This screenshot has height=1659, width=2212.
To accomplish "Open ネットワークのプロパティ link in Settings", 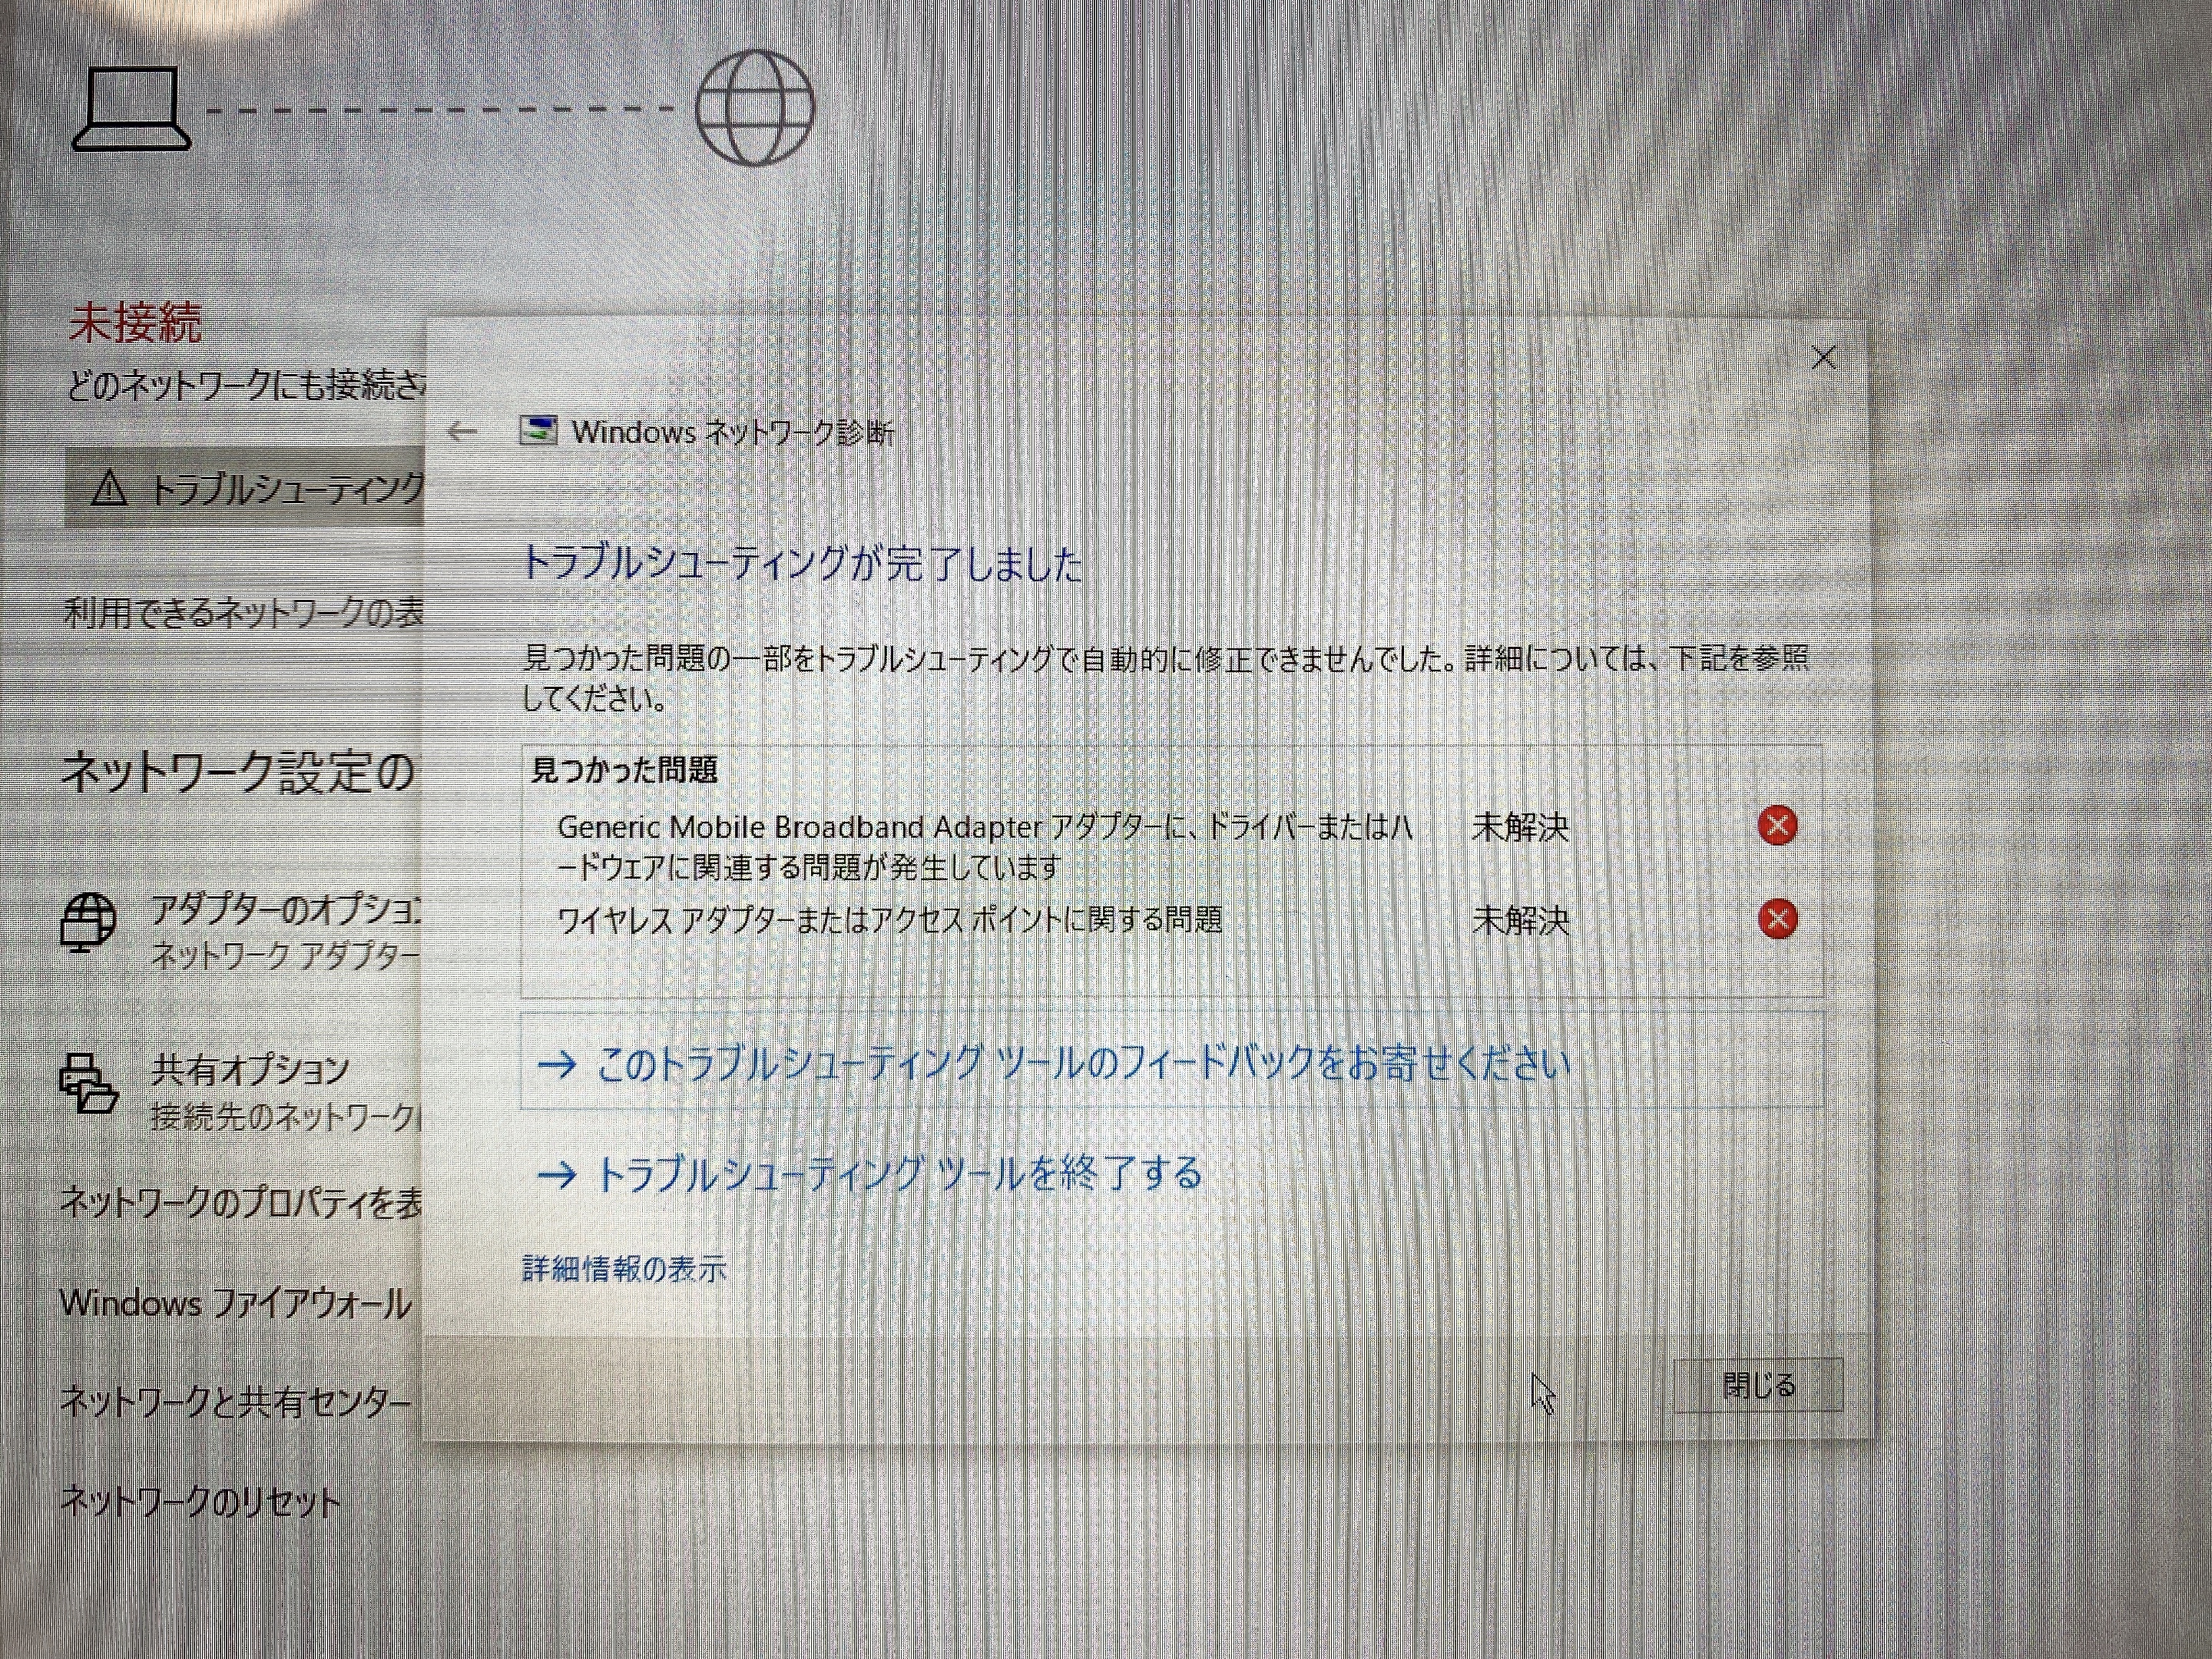I will tap(241, 1202).
